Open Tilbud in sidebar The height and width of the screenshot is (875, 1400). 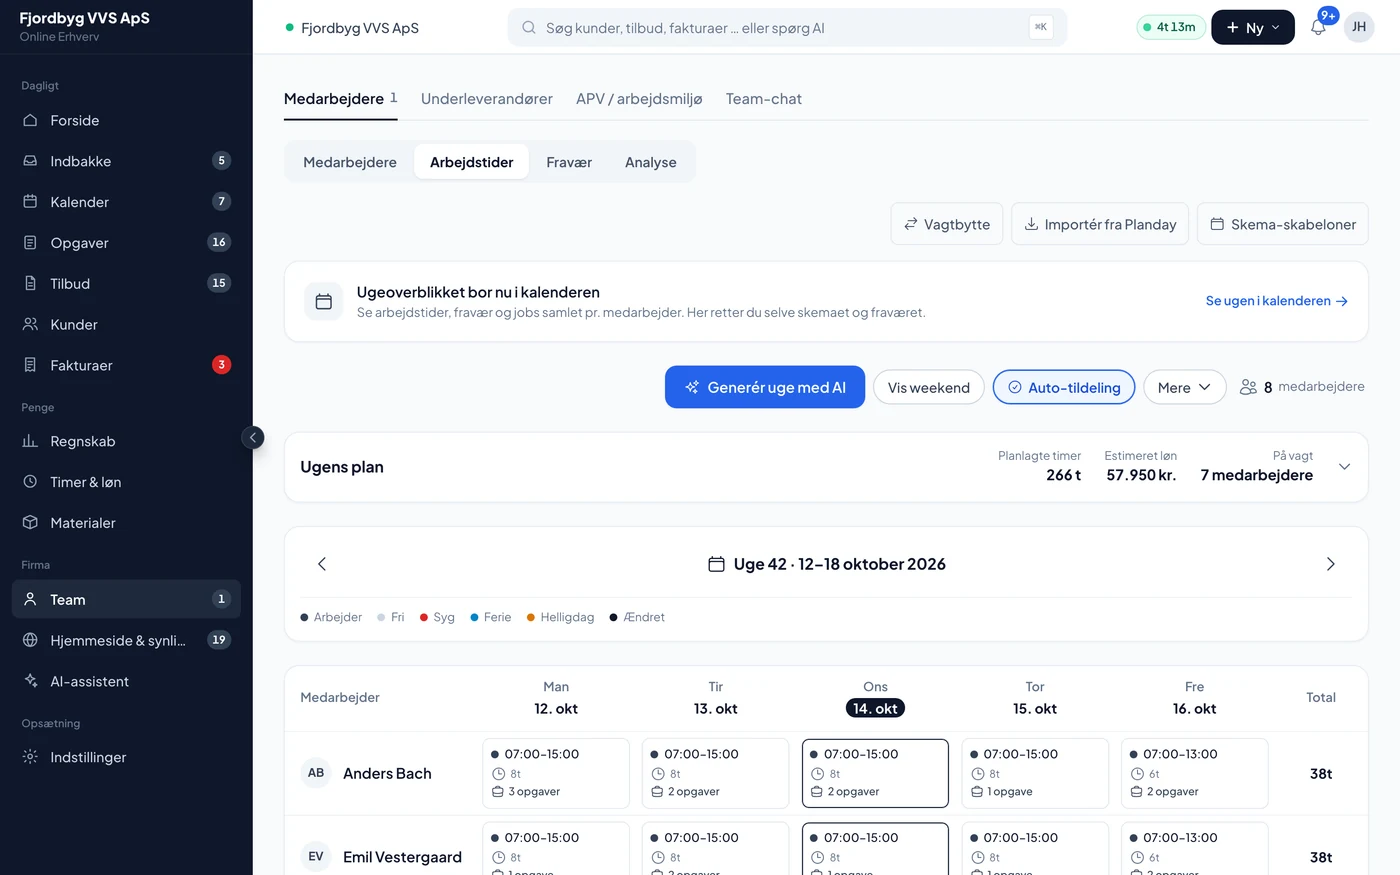(x=126, y=284)
